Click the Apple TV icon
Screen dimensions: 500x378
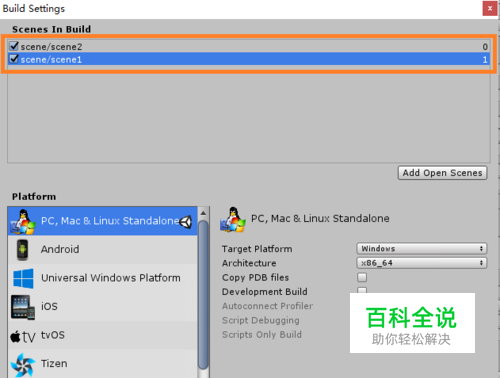[23, 336]
